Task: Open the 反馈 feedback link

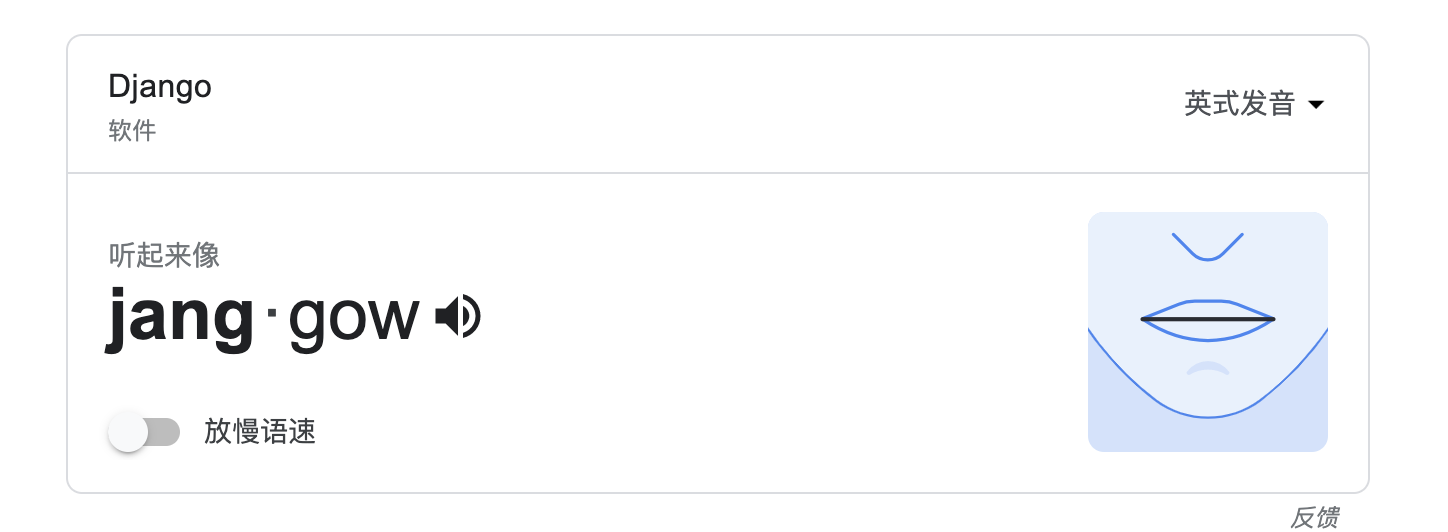Action: click(x=1314, y=517)
